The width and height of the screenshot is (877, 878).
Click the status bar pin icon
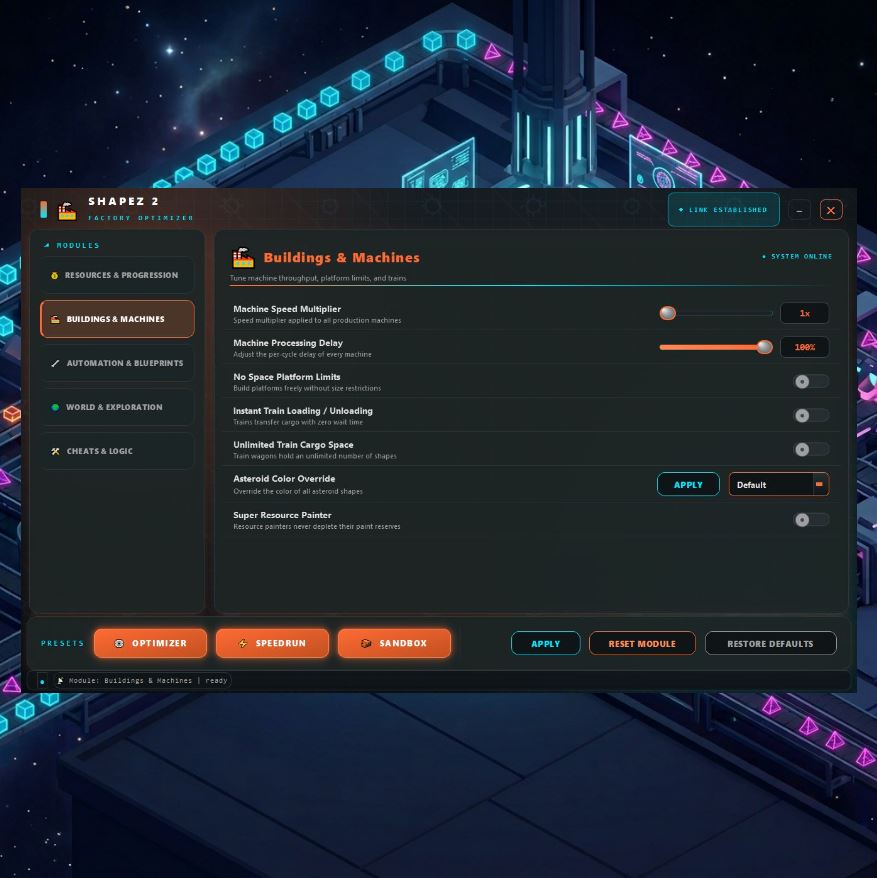tap(60, 680)
